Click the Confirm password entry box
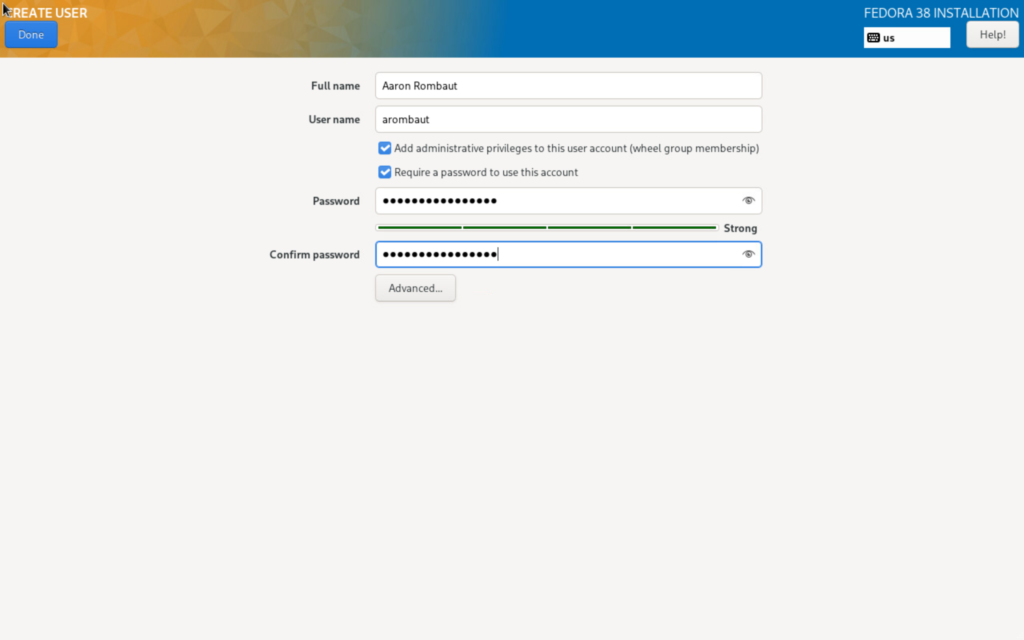Image resolution: width=1024 pixels, height=640 pixels. [x=555, y=255]
